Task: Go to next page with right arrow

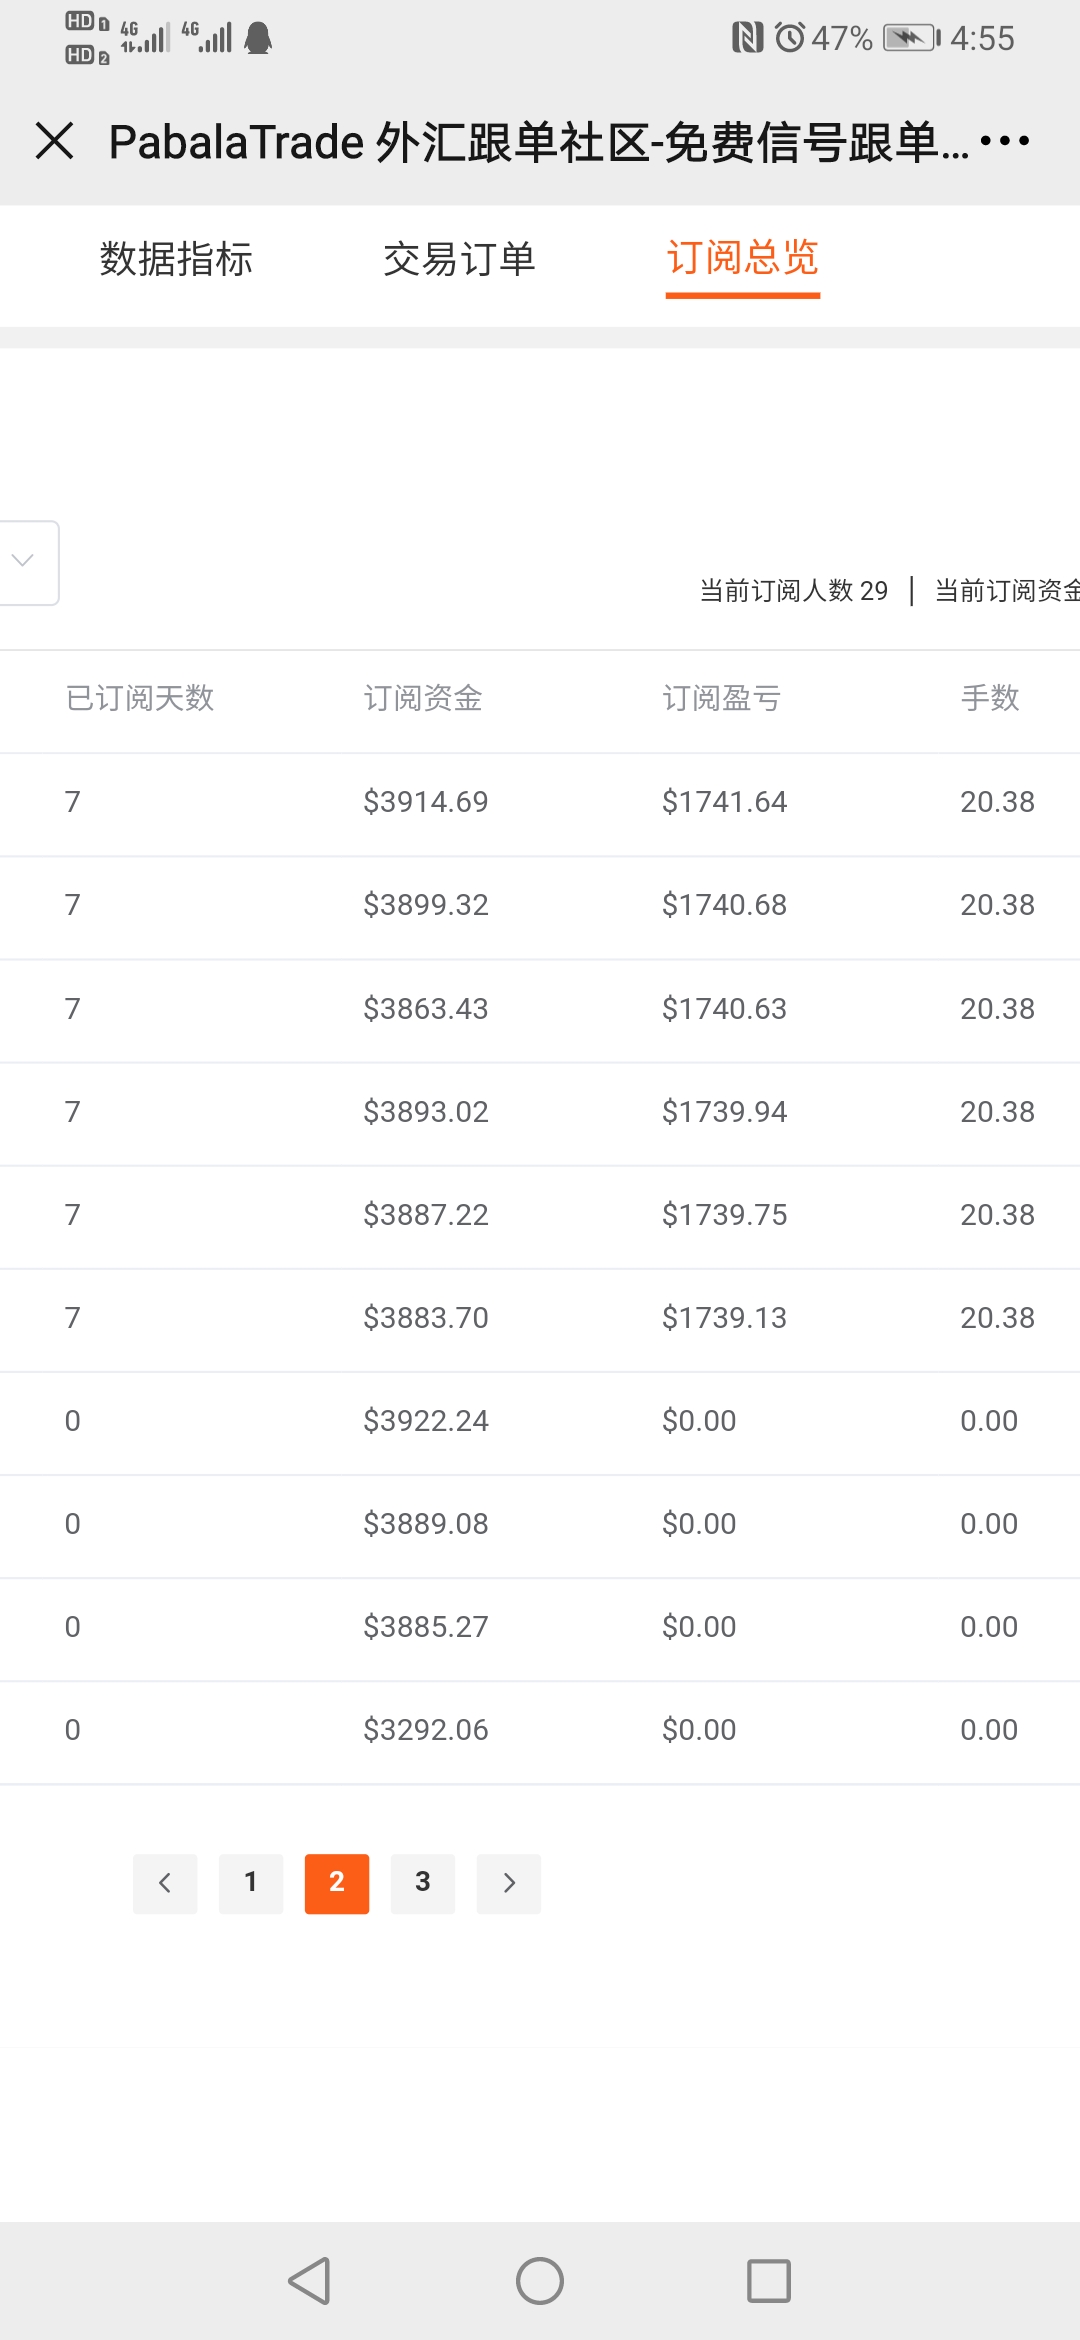Action: tap(509, 1884)
